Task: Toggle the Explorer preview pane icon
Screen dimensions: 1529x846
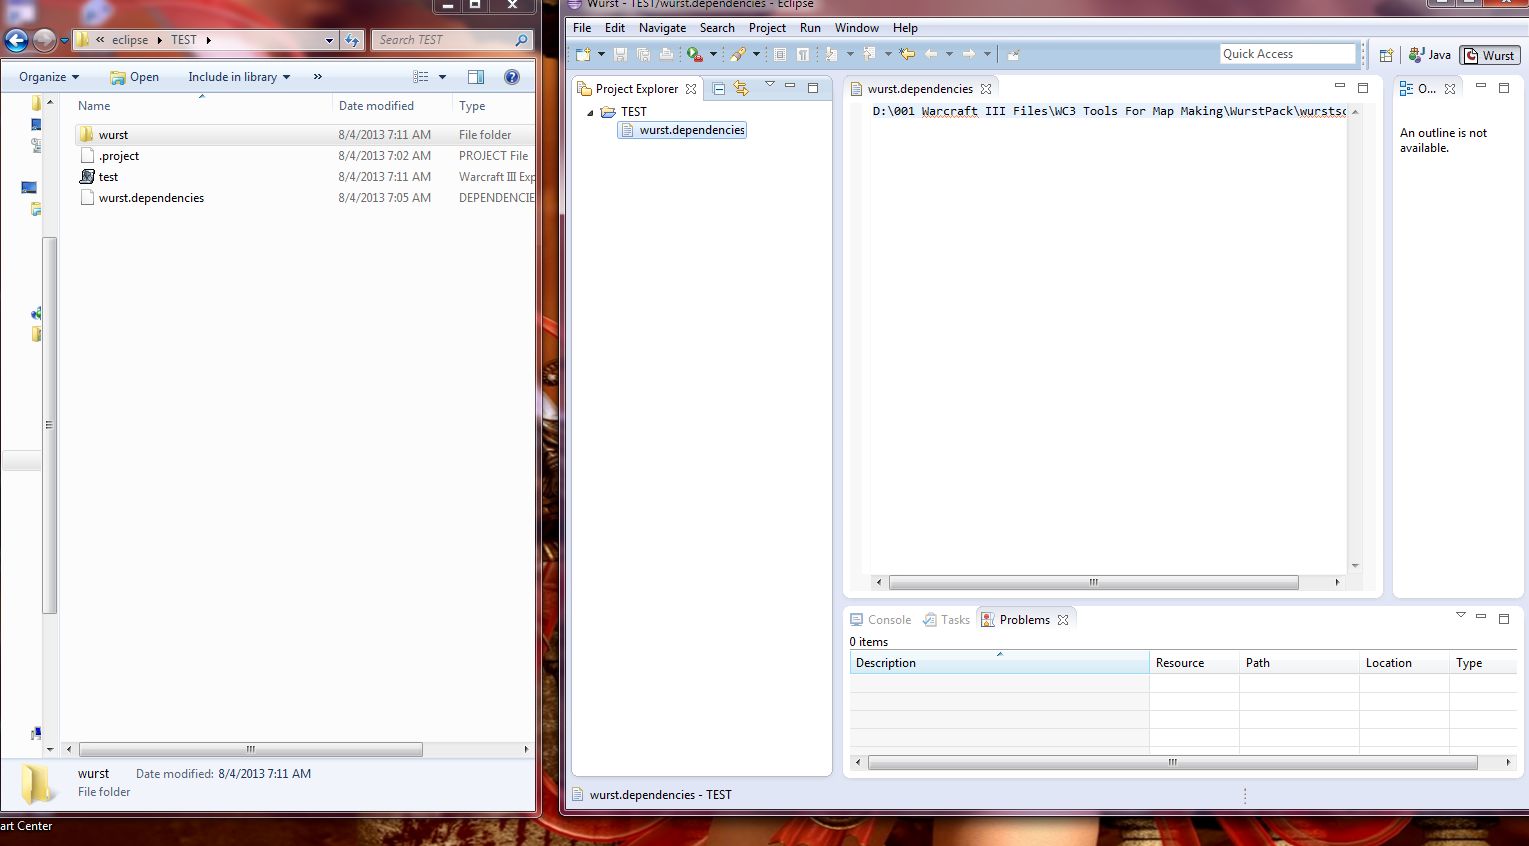Action: (x=476, y=77)
